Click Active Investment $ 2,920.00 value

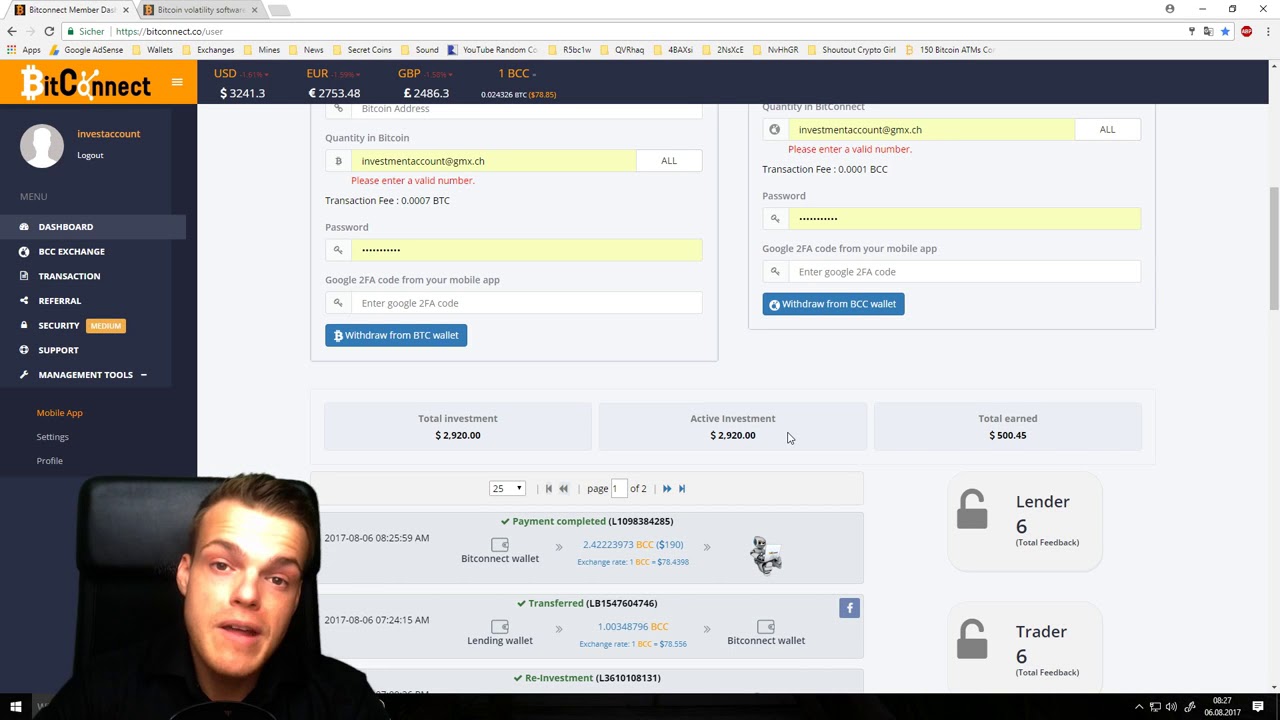pyautogui.click(x=732, y=435)
